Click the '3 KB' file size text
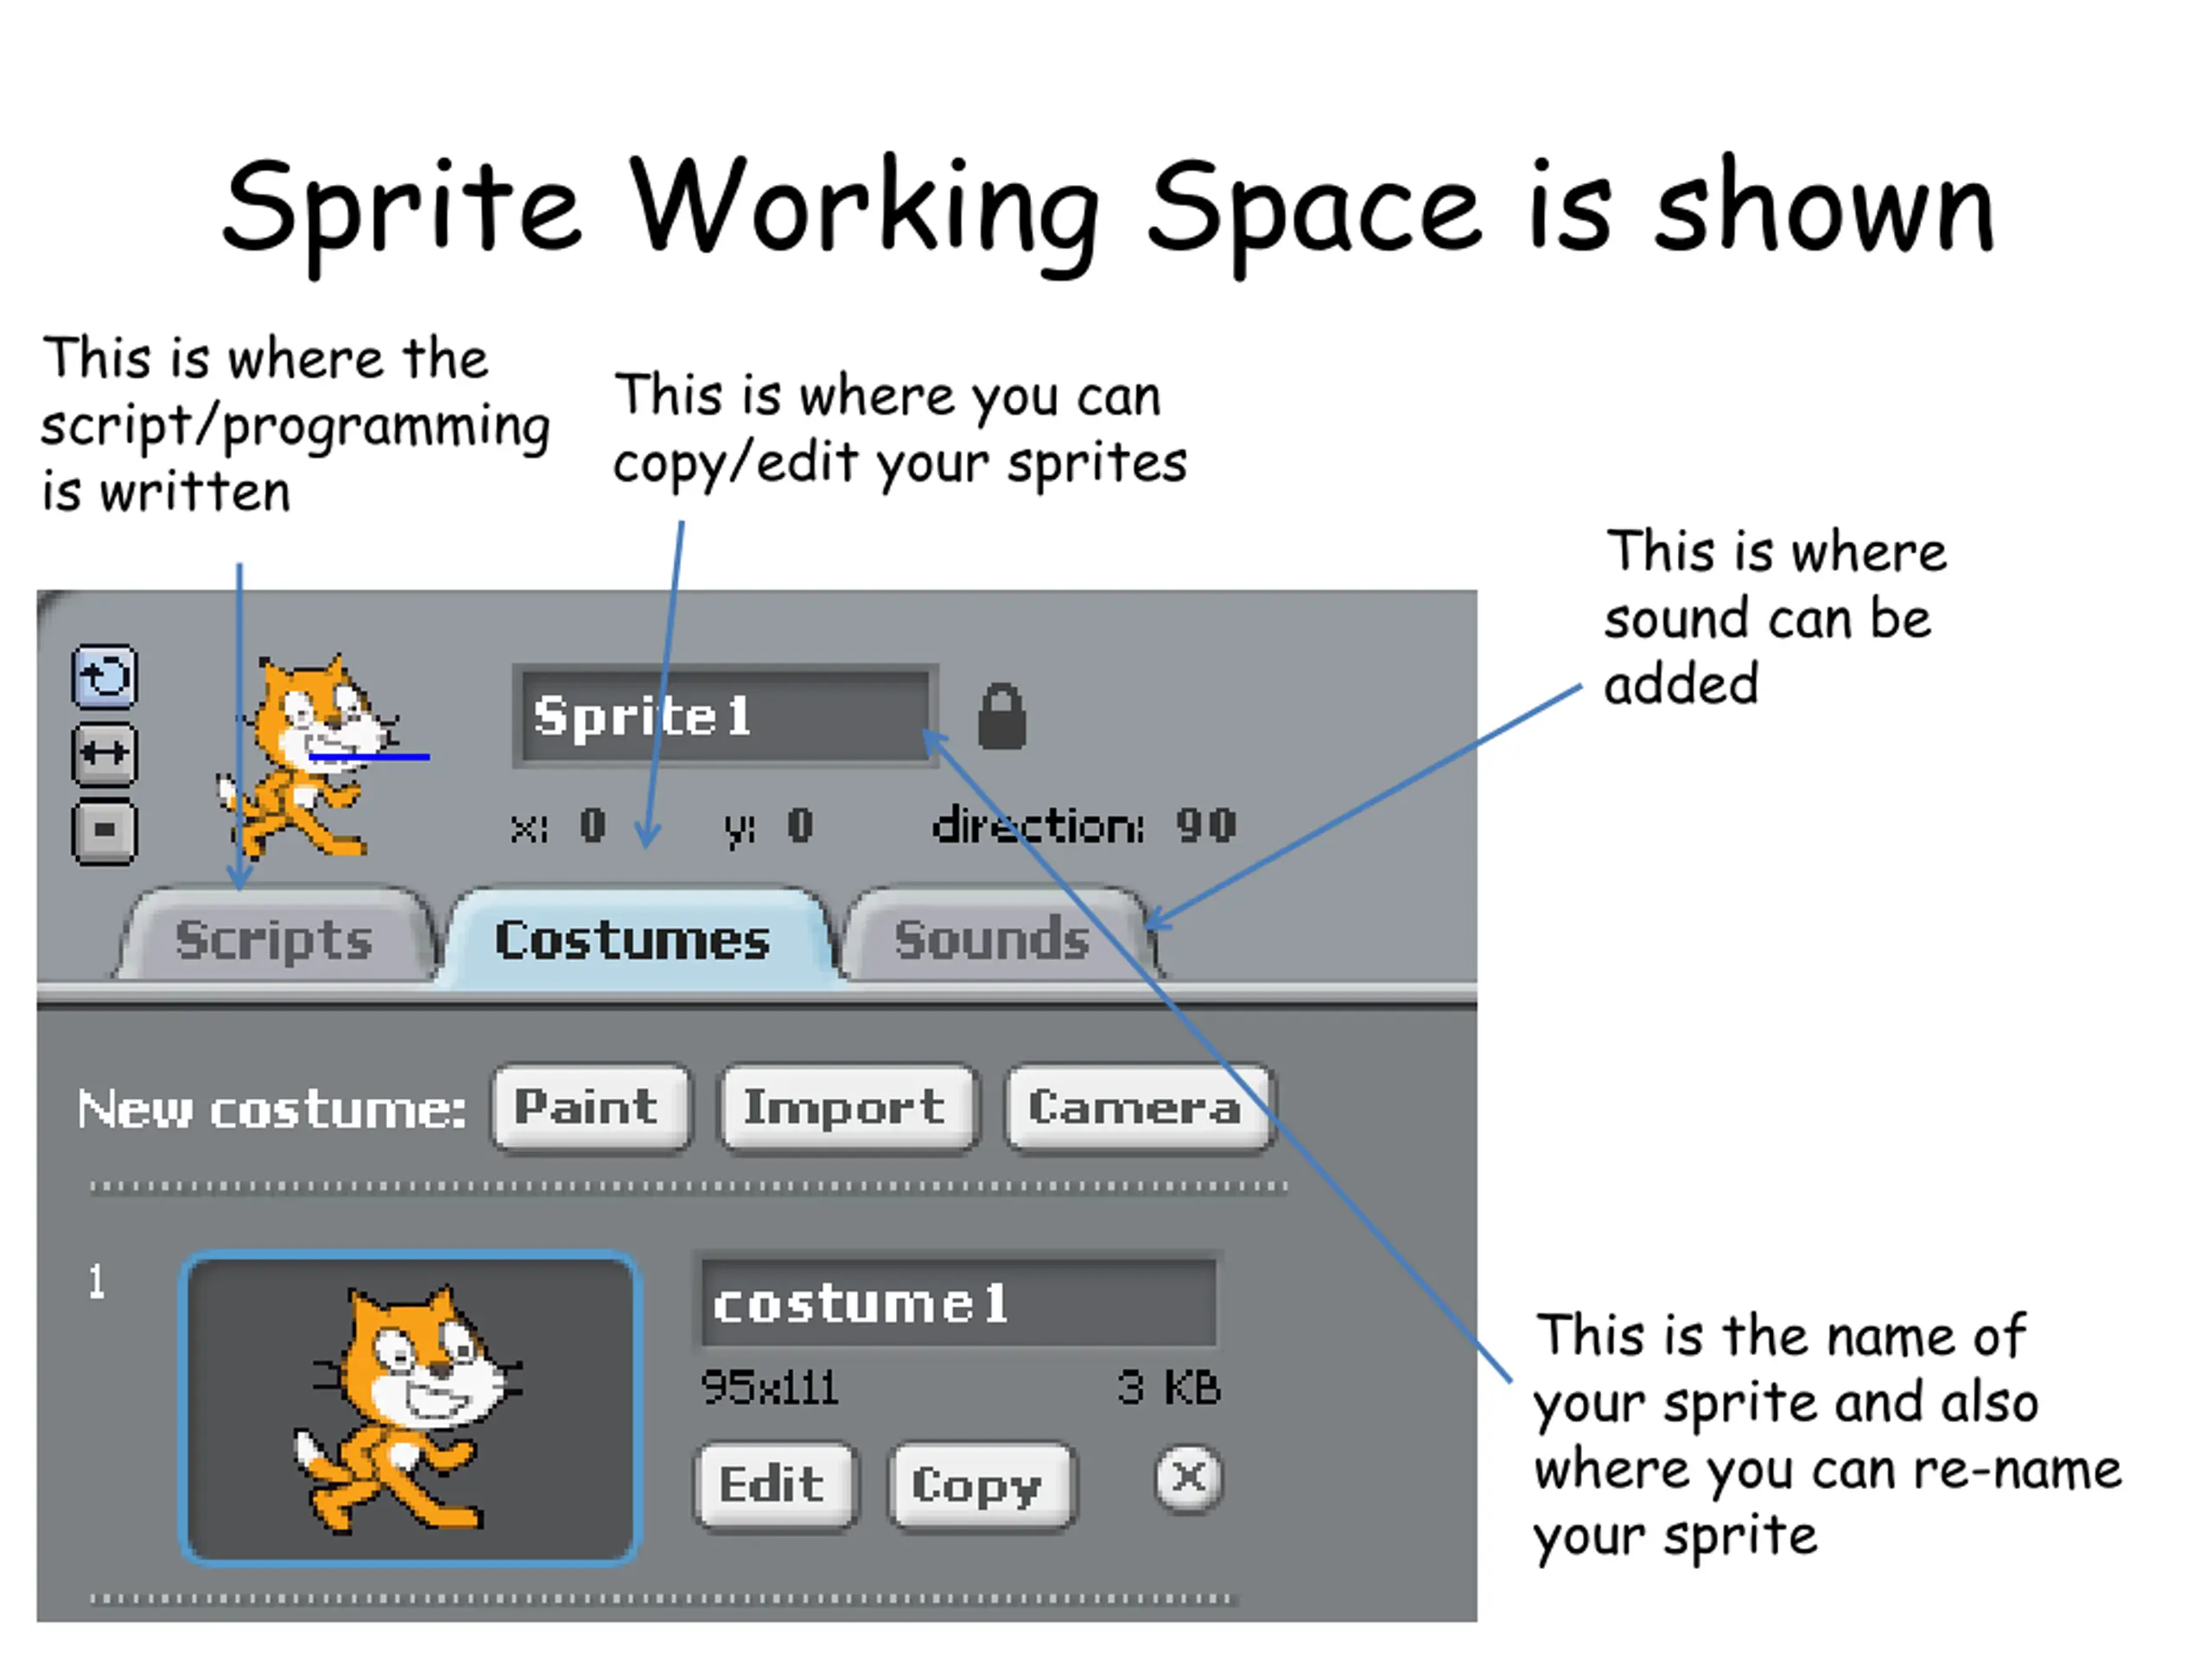 coord(1169,1387)
